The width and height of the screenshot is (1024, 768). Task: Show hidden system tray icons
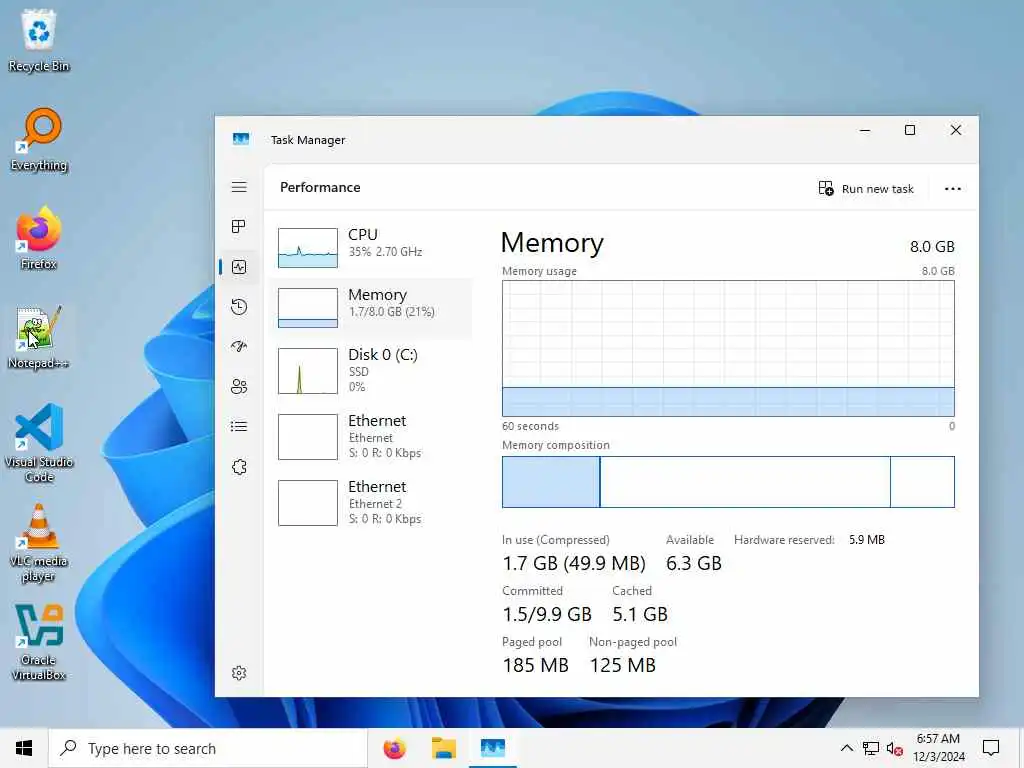(x=846, y=748)
